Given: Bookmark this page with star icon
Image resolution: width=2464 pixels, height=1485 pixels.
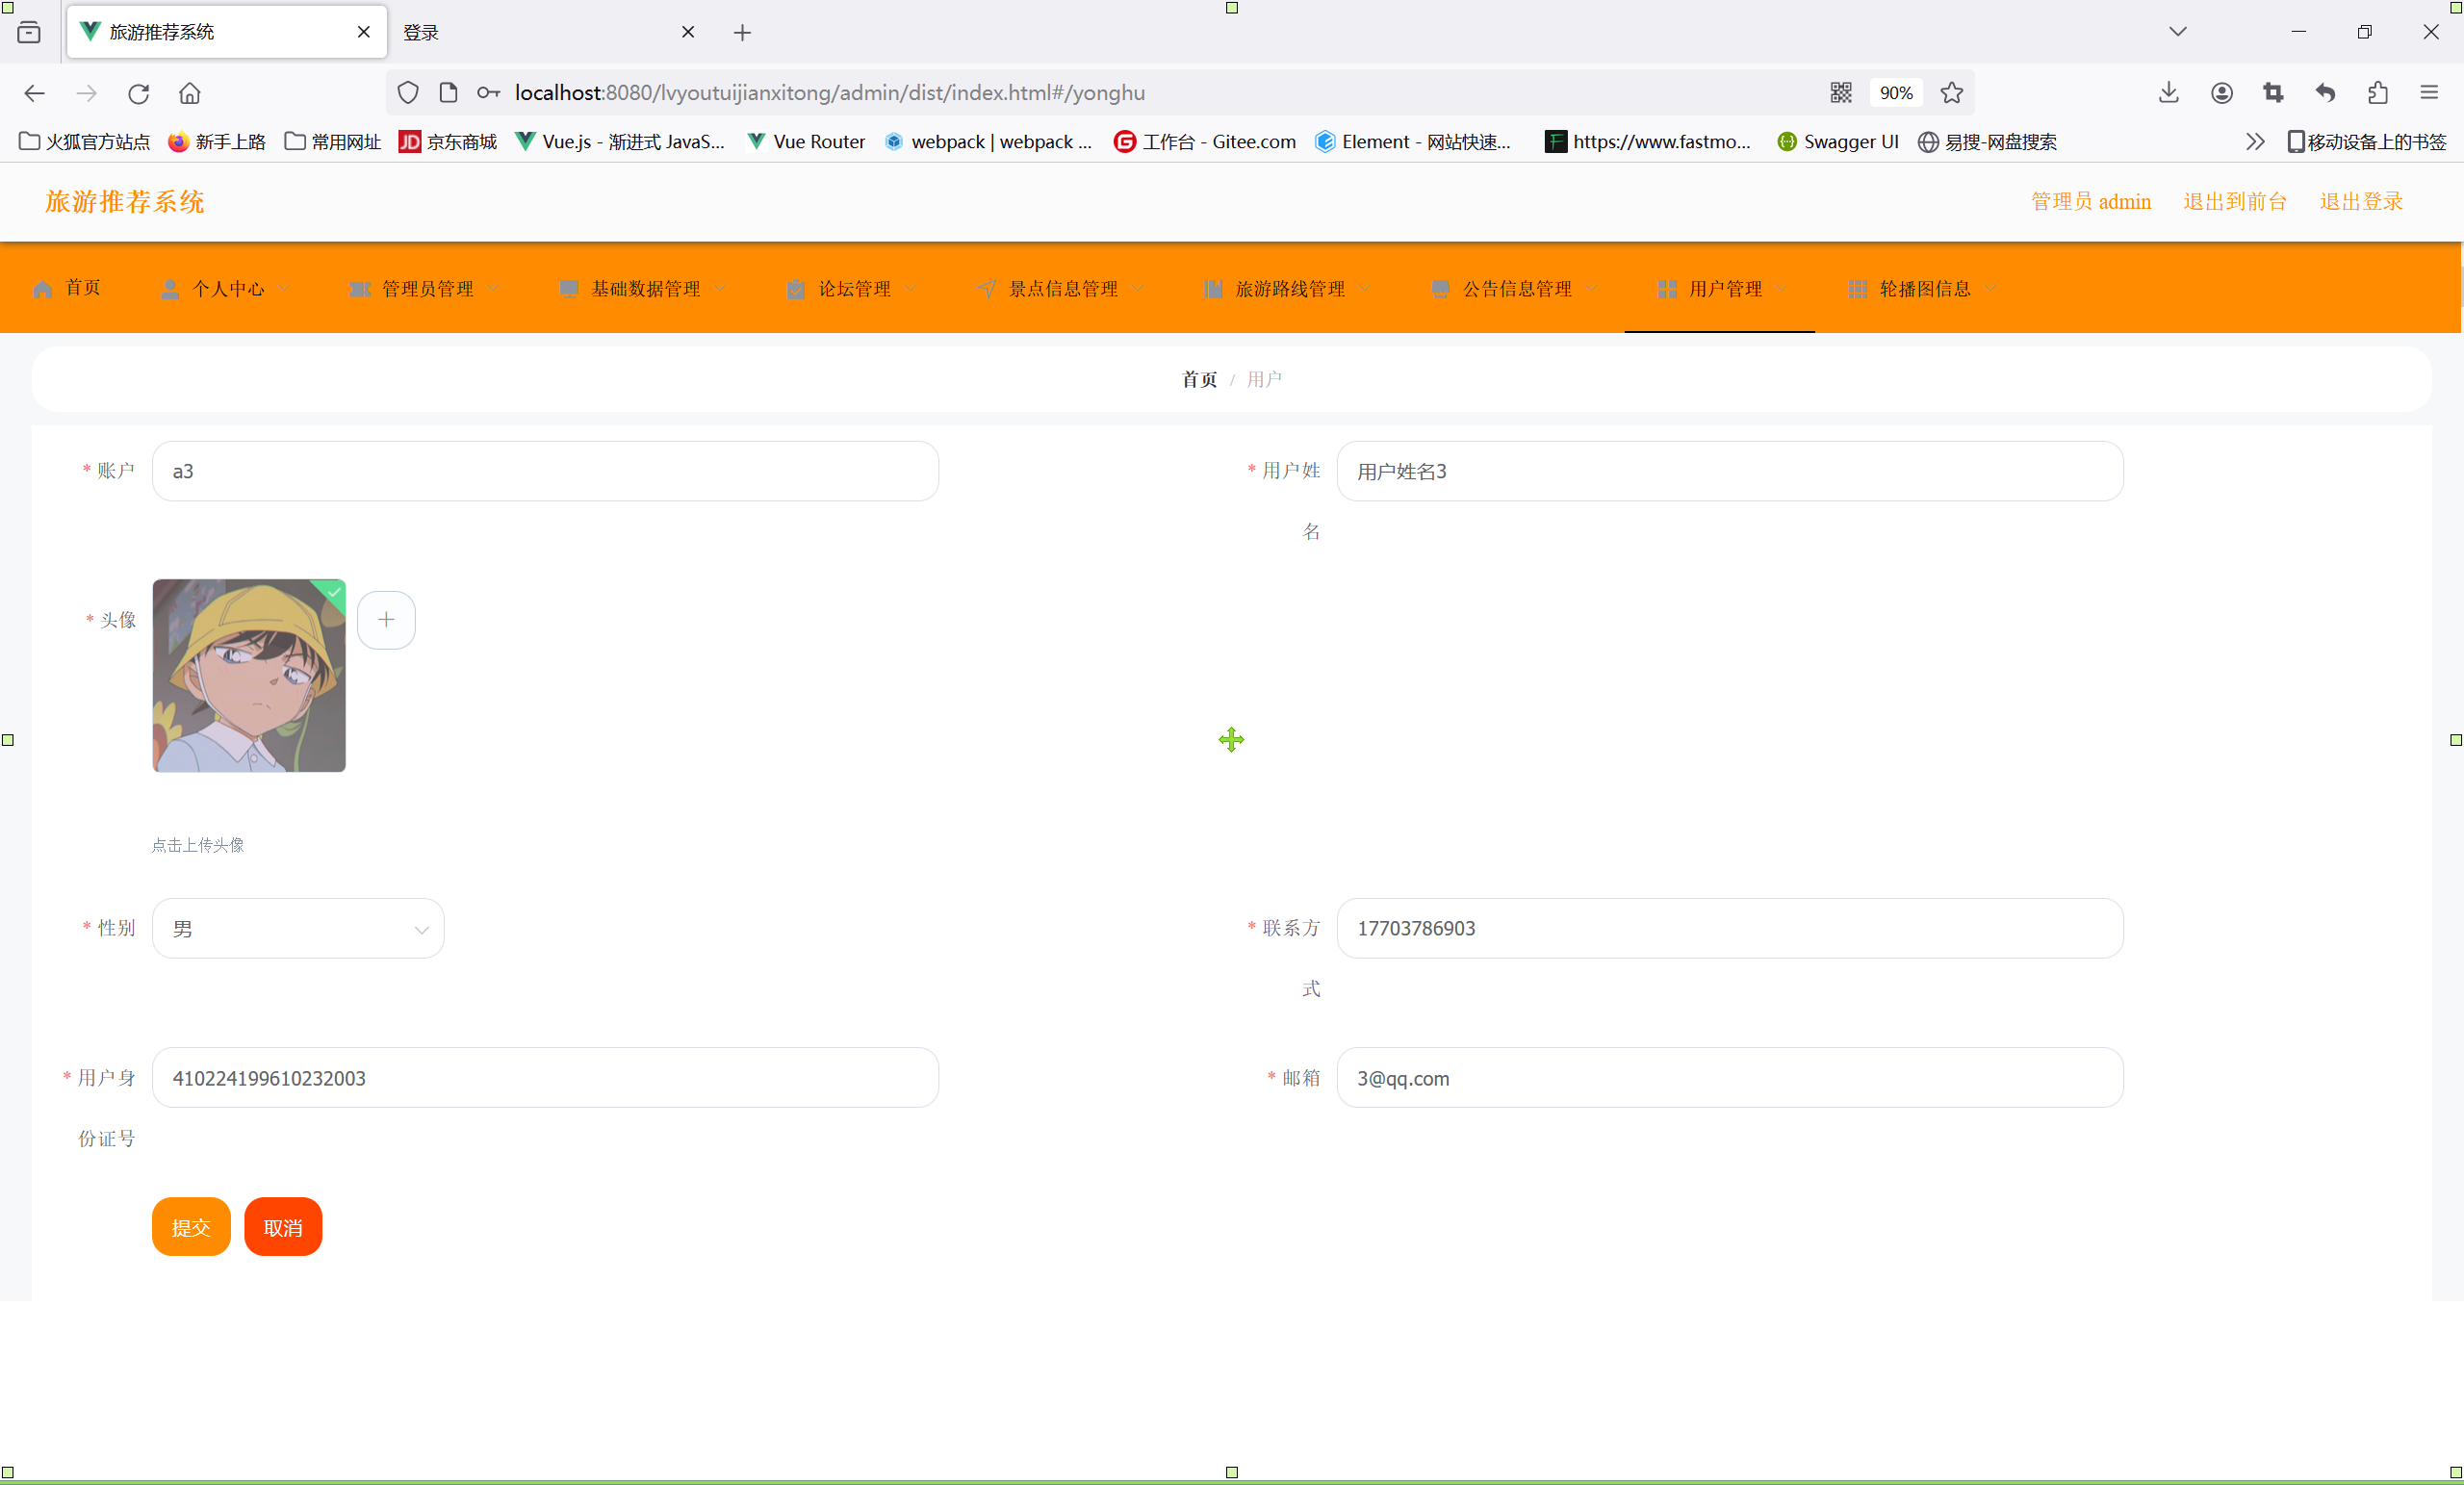Looking at the screenshot, I should click(x=1951, y=93).
